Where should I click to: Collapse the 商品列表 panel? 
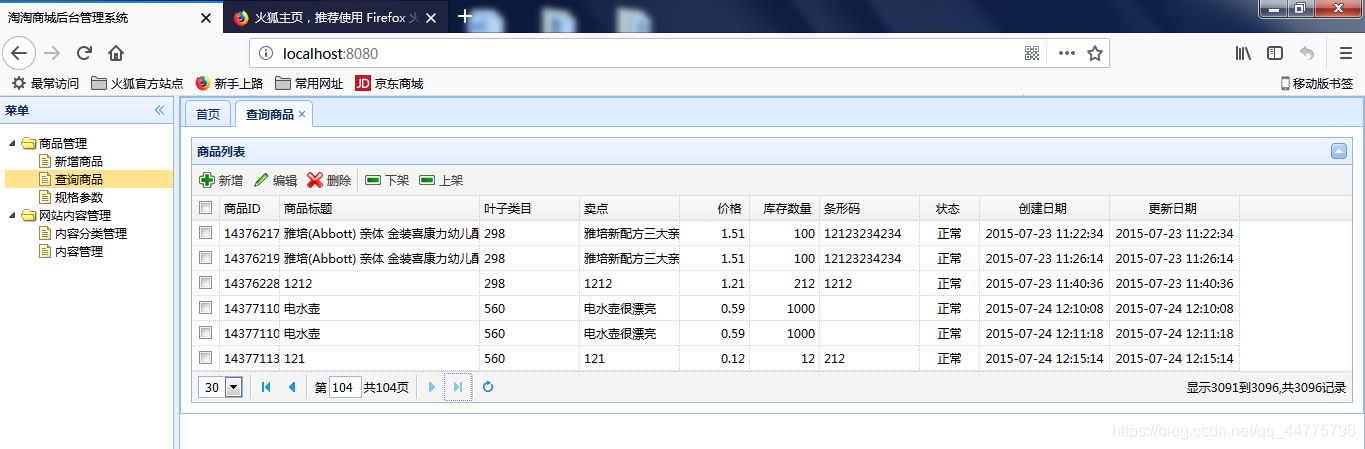[1339, 151]
